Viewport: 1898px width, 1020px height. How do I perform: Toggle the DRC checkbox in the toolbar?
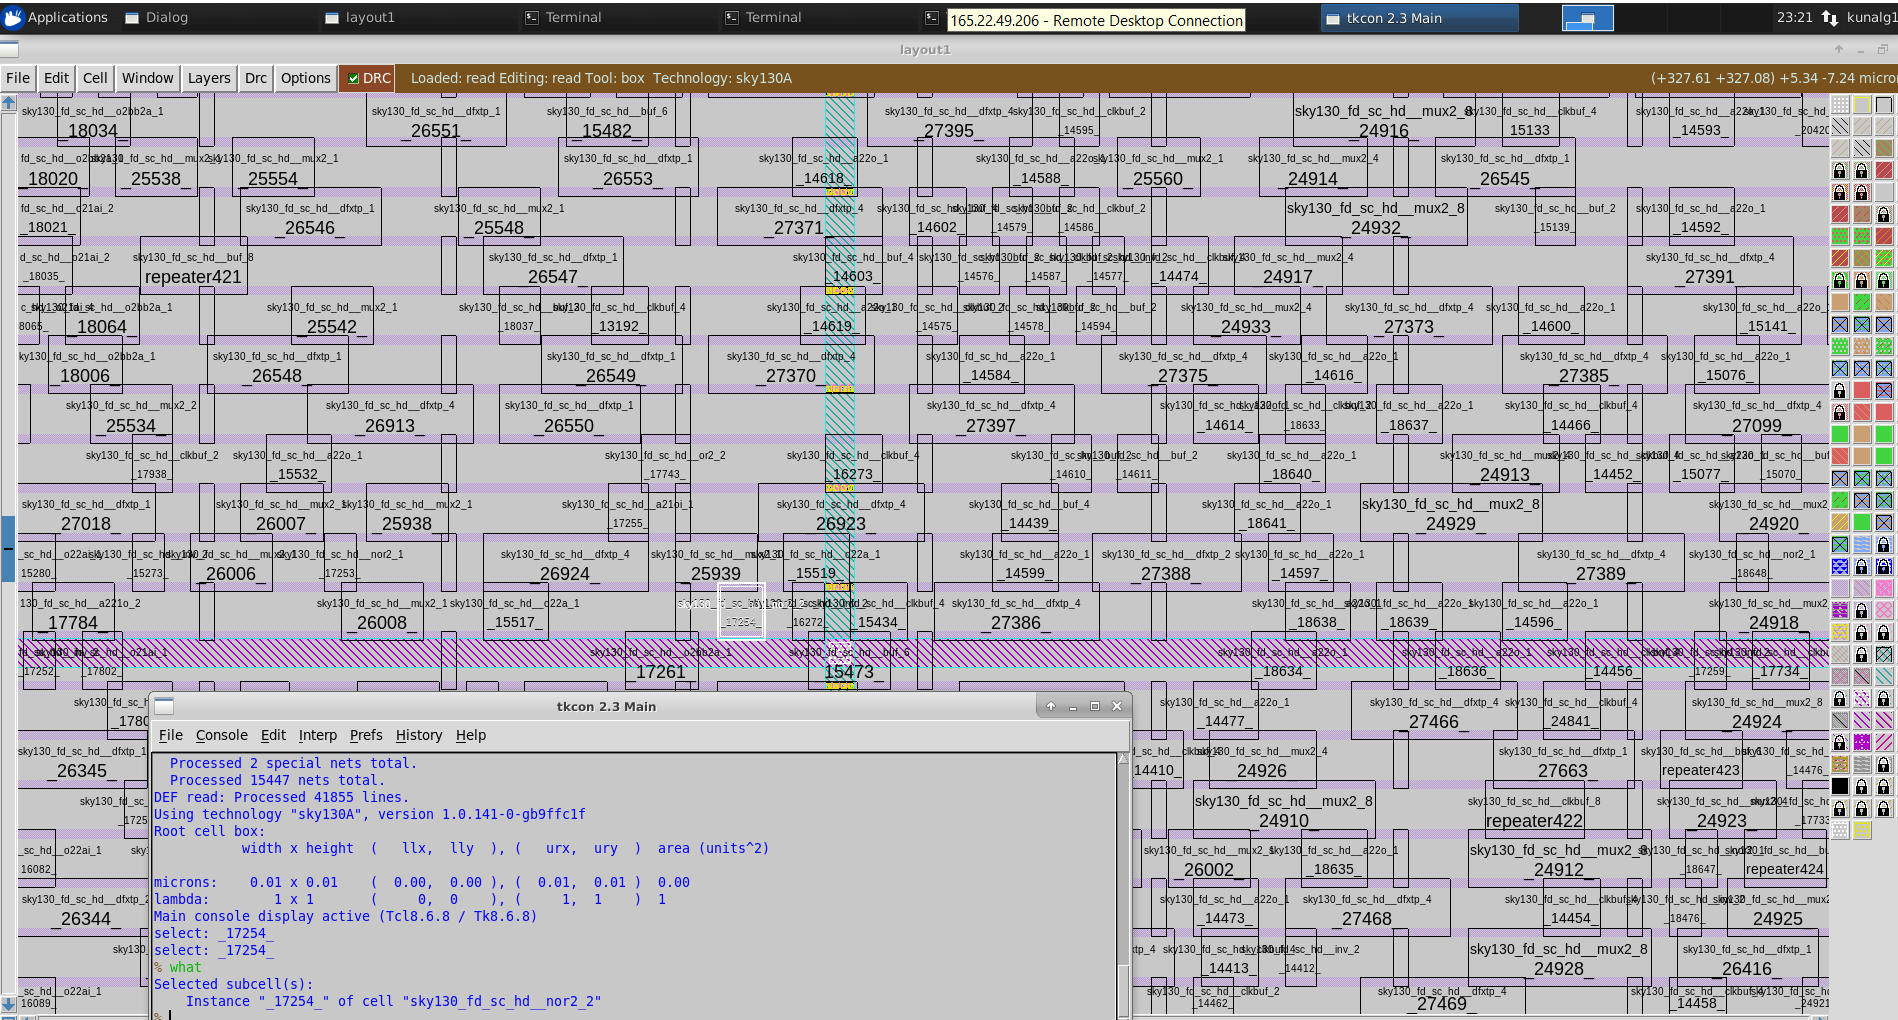pos(355,77)
